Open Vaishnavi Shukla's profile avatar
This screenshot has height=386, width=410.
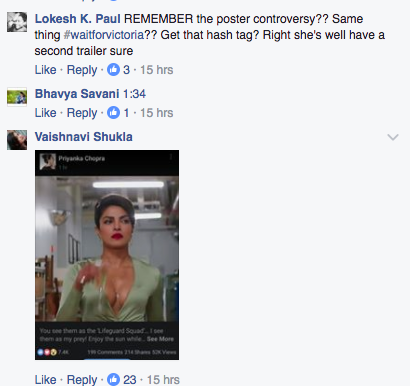pyautogui.click(x=17, y=140)
